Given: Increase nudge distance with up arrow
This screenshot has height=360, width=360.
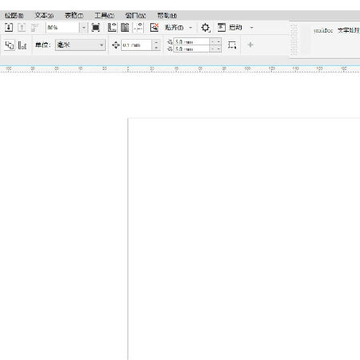Looking at the screenshot, I should coord(156,43).
